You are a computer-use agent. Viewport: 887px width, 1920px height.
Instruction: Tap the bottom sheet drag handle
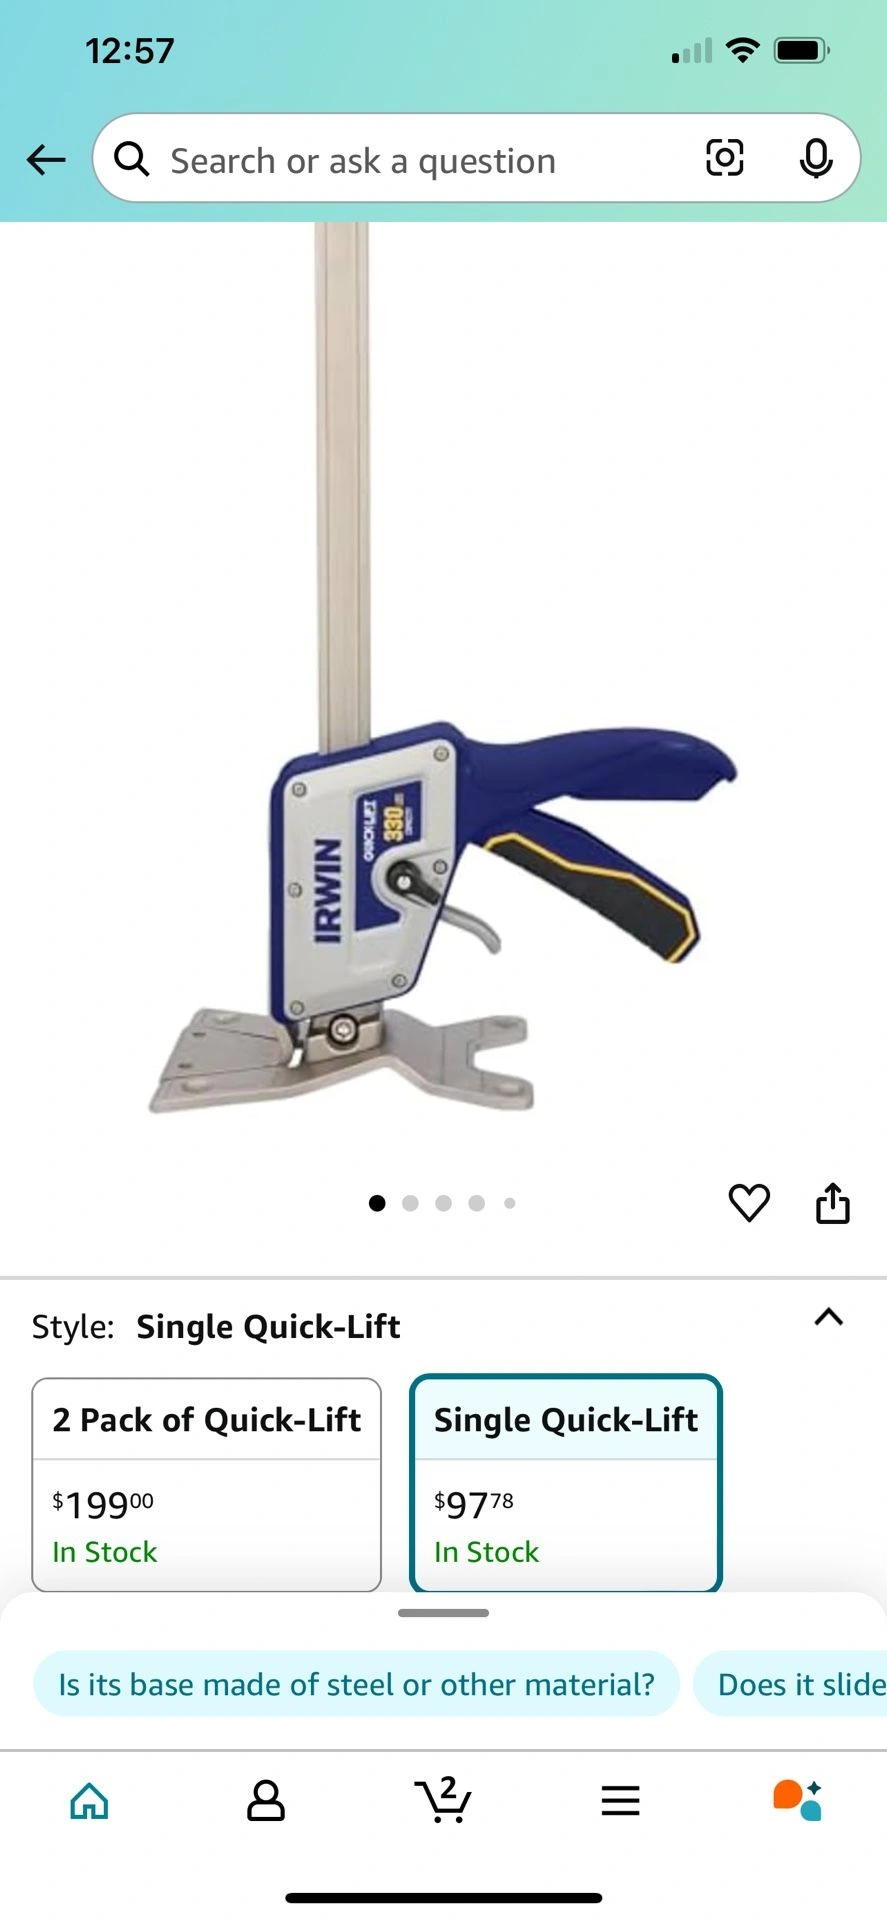click(x=443, y=1613)
